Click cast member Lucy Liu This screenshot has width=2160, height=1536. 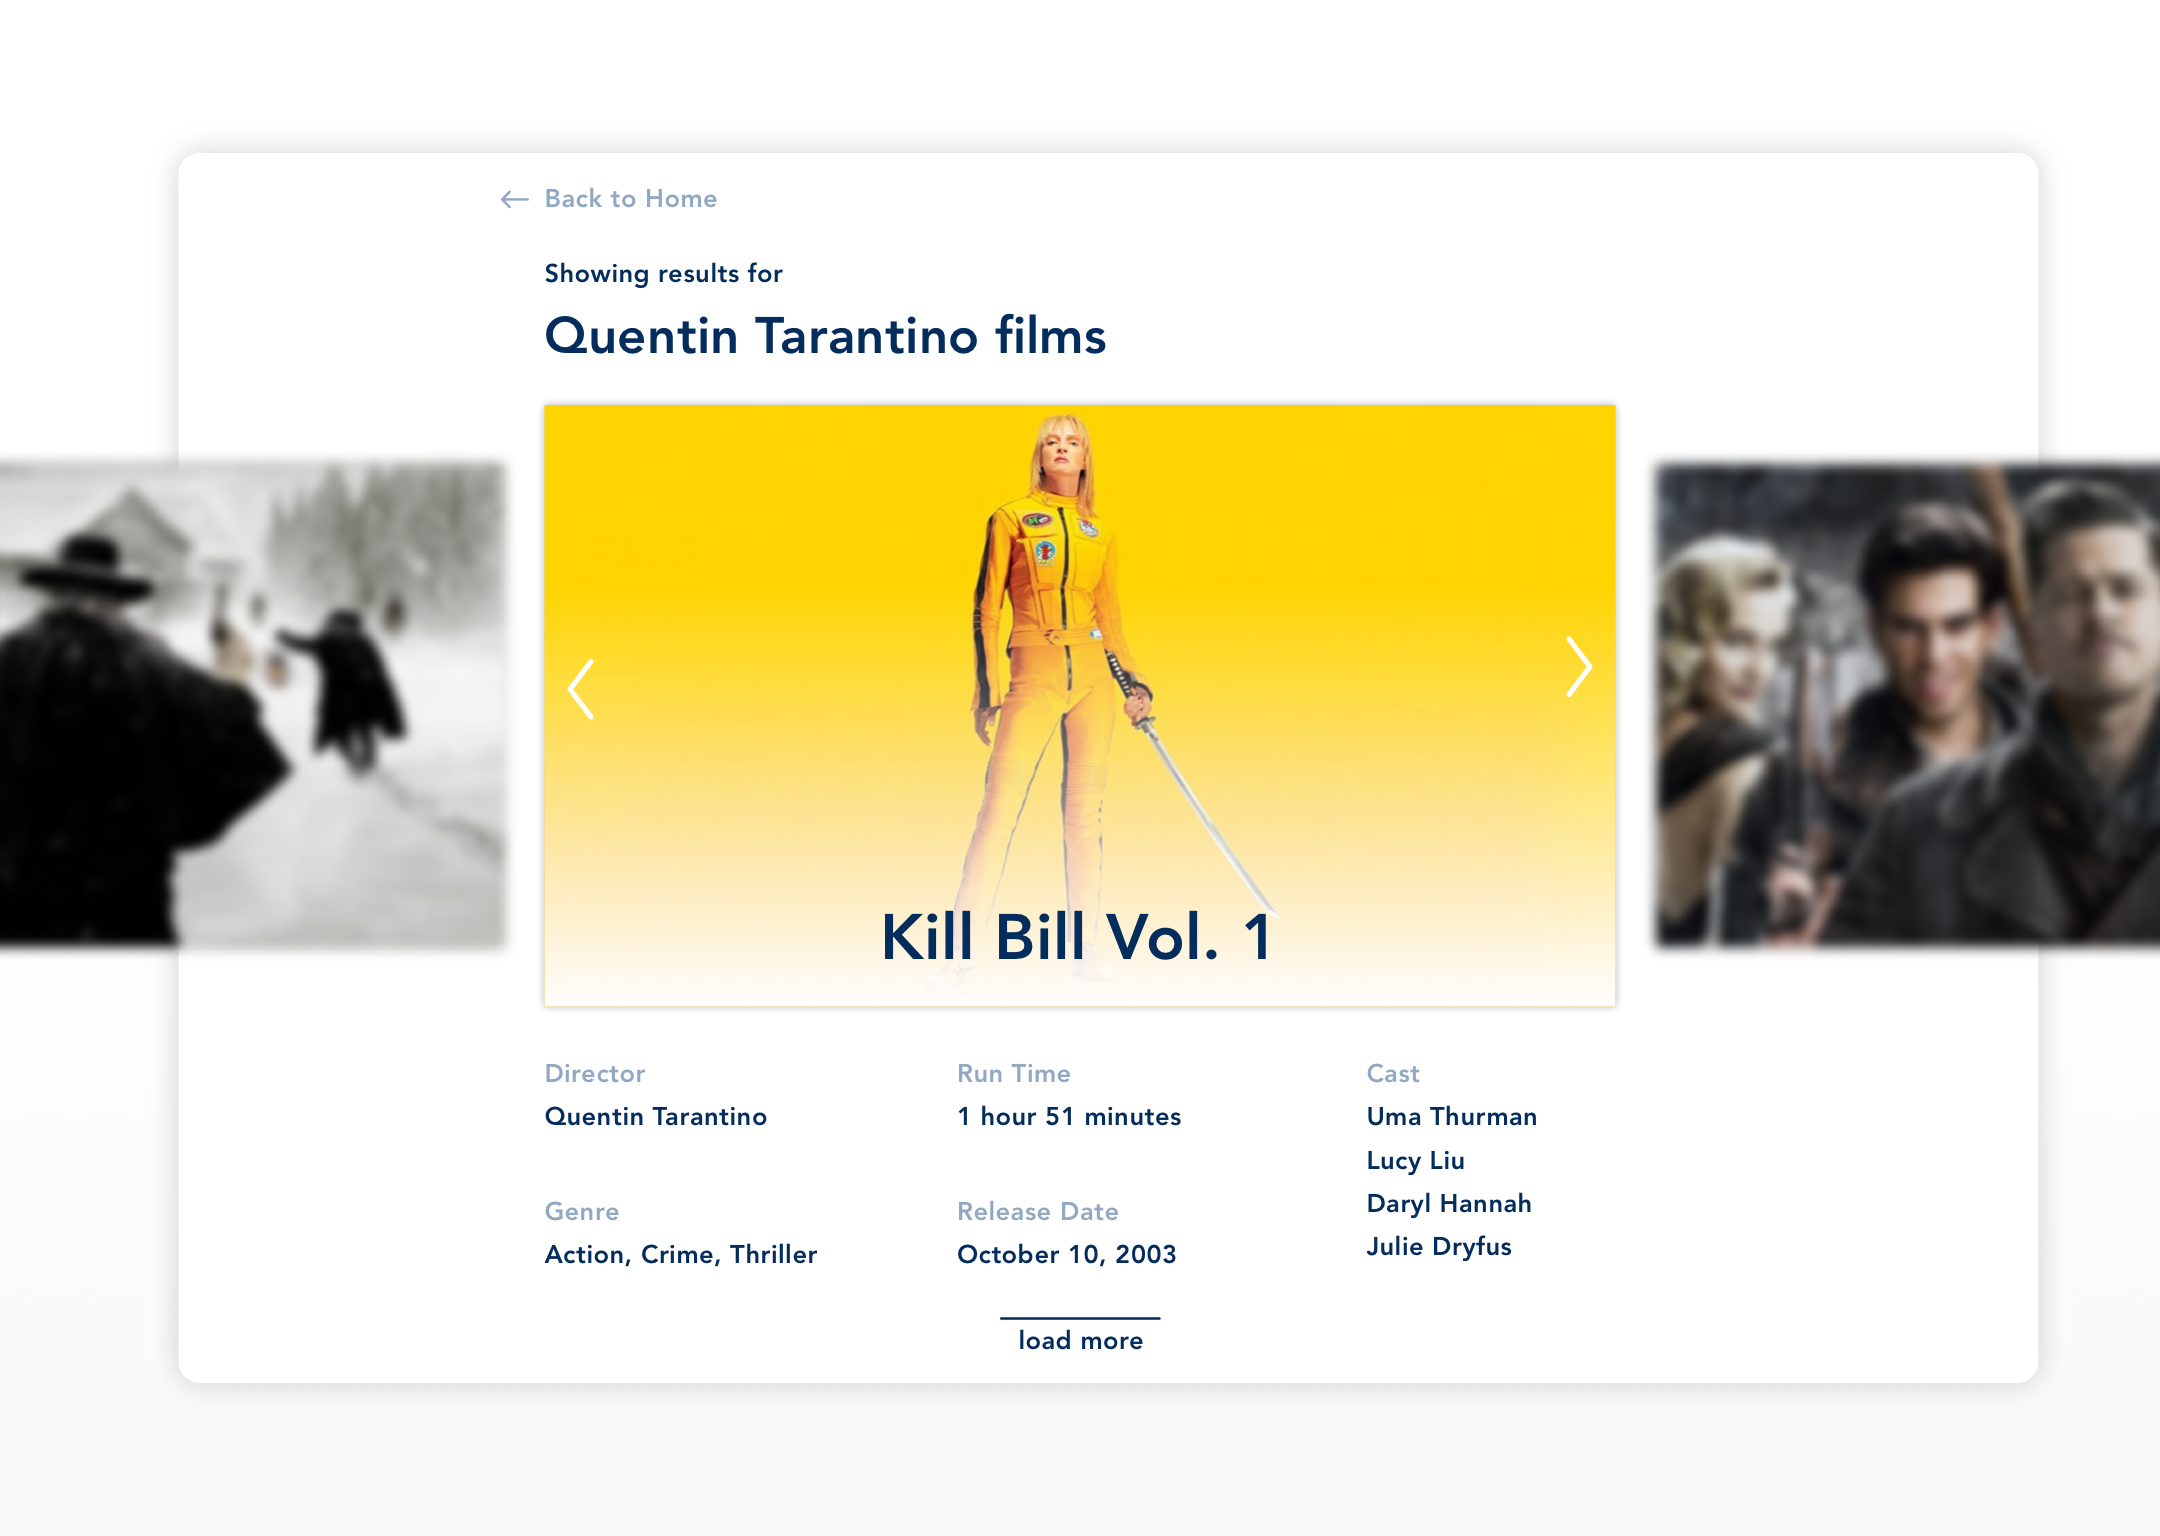pos(1416,1160)
